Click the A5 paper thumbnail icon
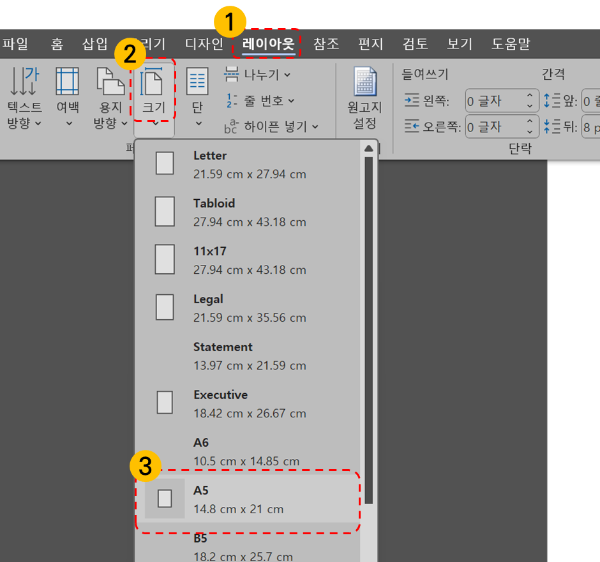The image size is (600, 562). coord(165,498)
